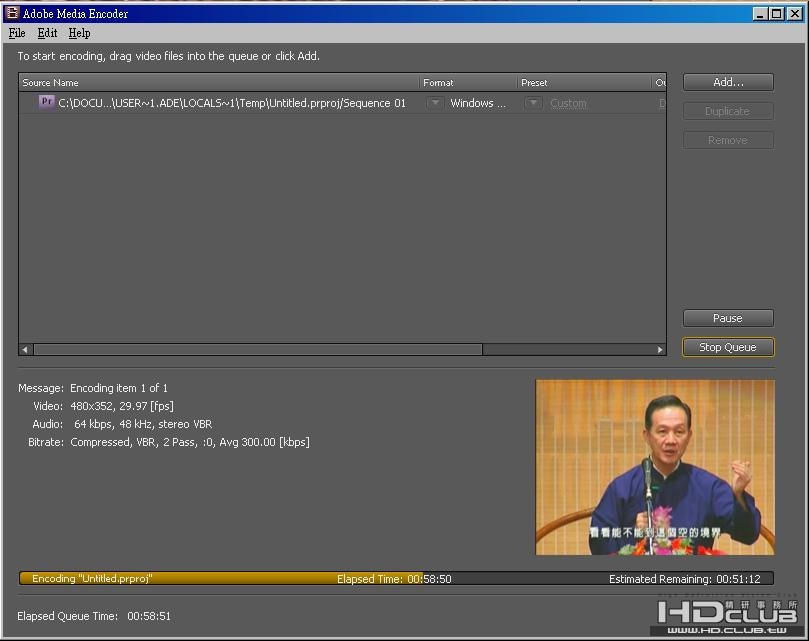Click the Duplicate button

pyautogui.click(x=728, y=111)
